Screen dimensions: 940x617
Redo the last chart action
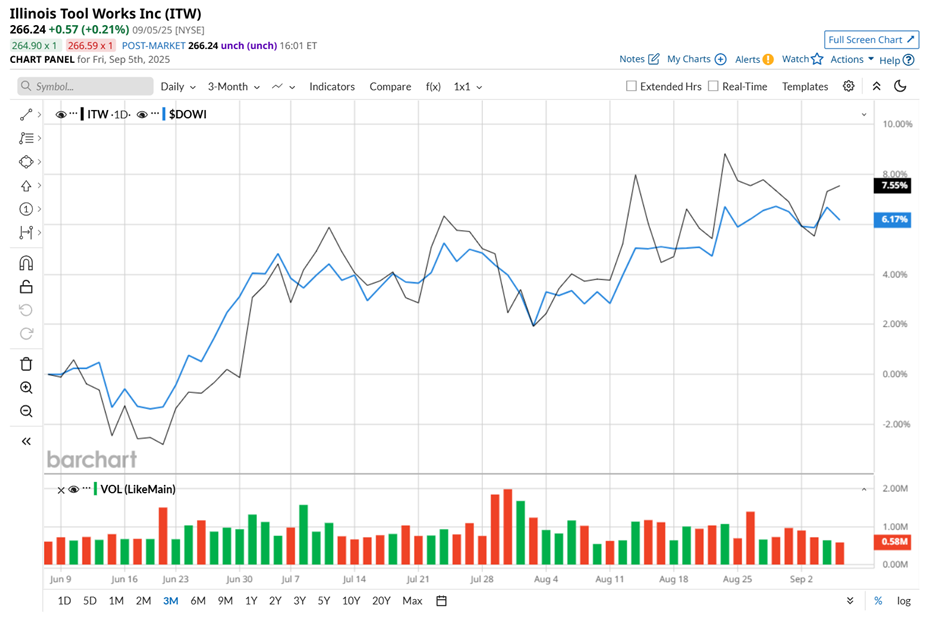26,333
